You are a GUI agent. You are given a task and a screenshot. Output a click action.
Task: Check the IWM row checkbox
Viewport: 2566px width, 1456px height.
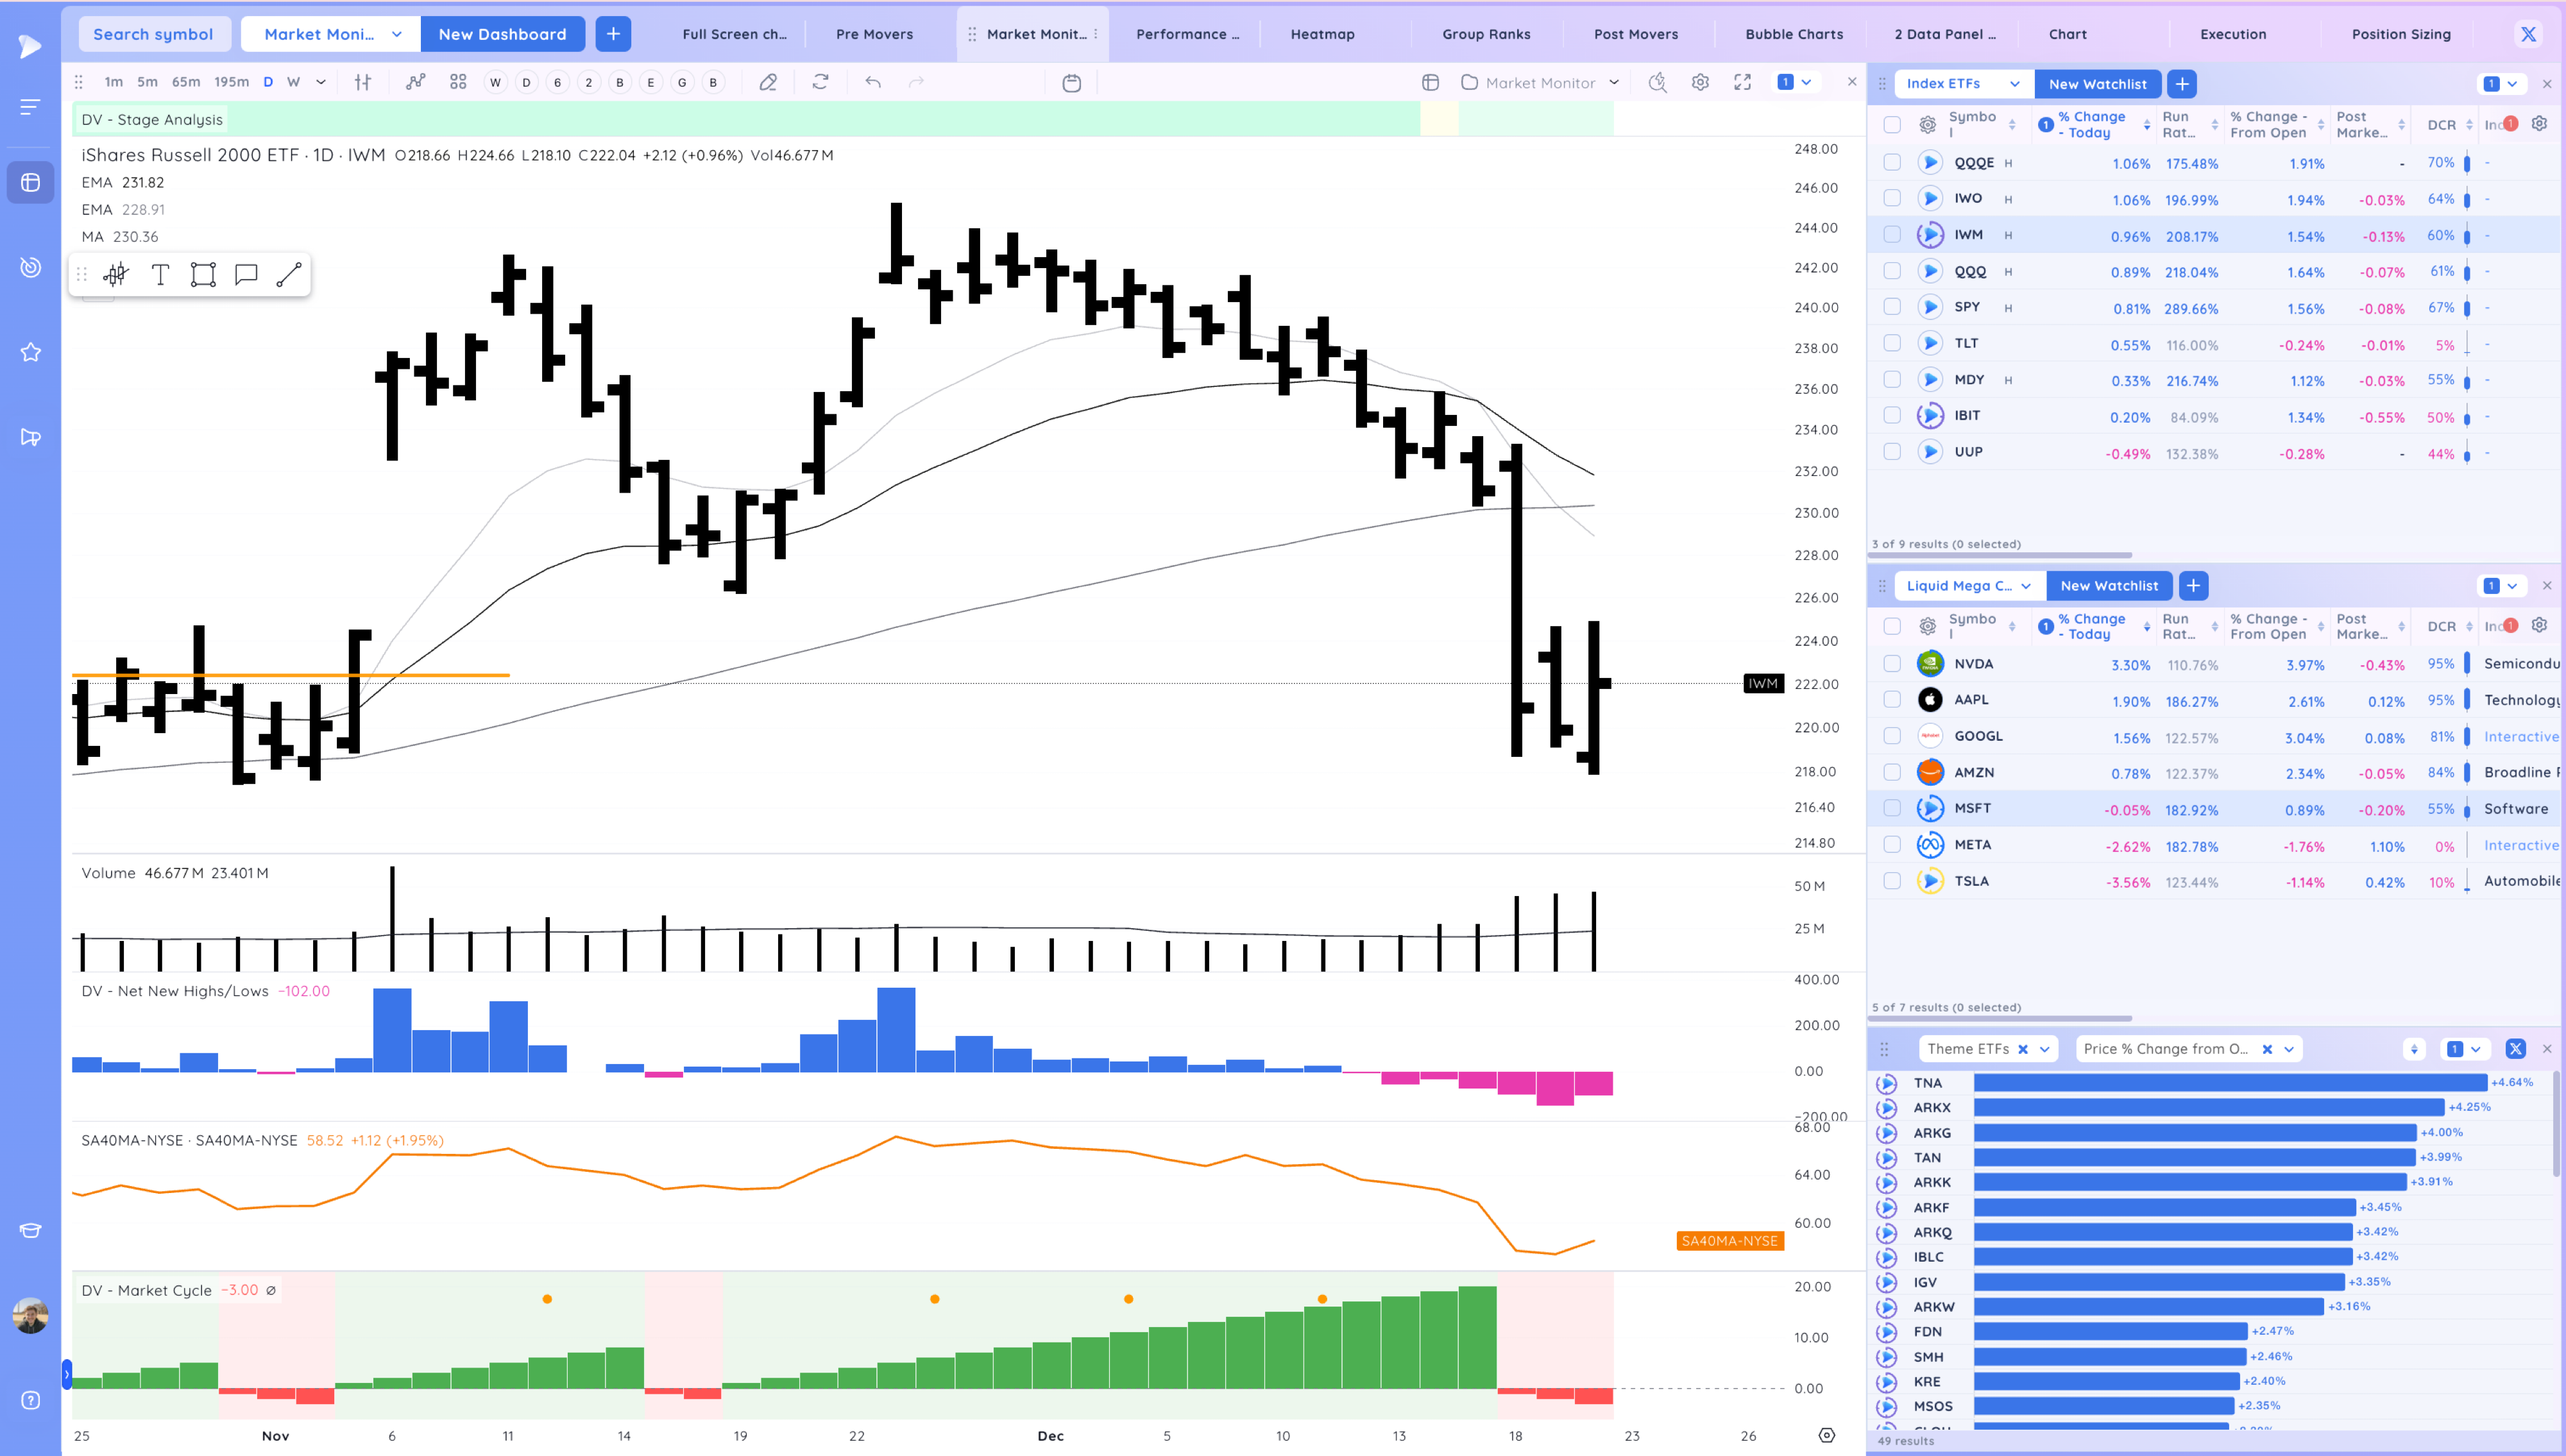point(1892,235)
